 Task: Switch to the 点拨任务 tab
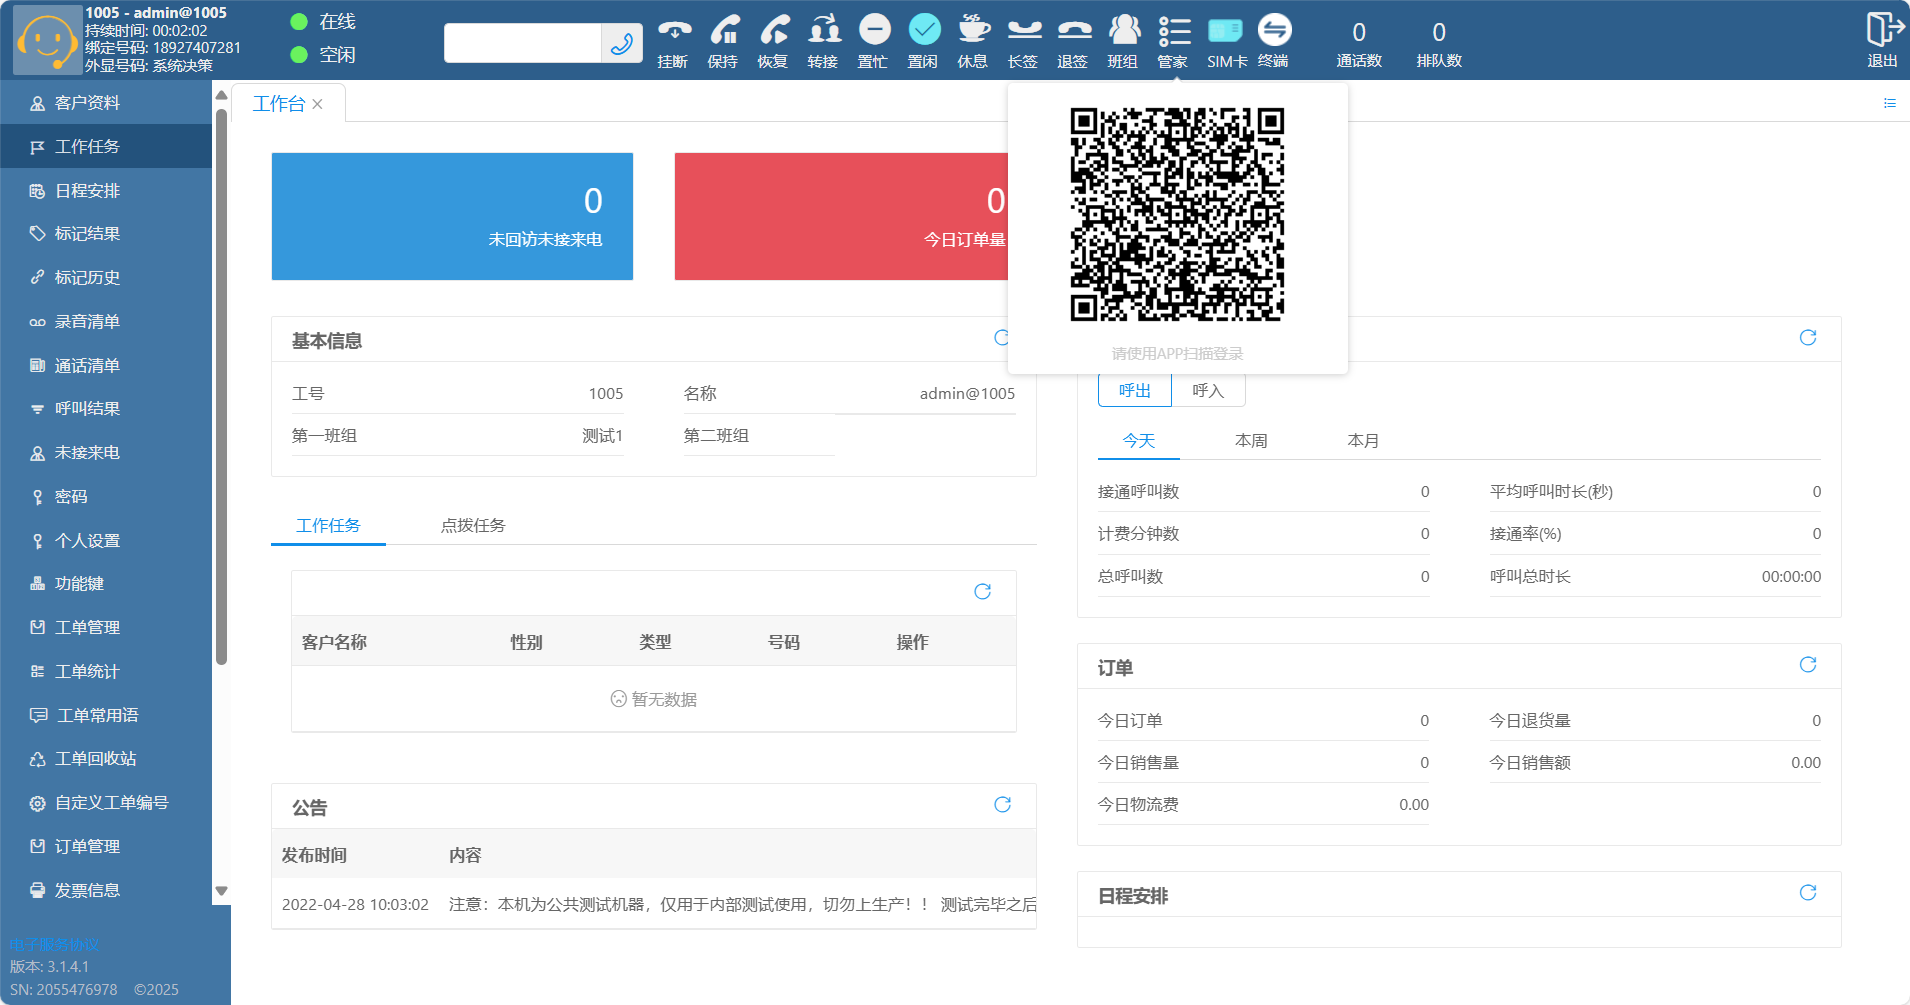coord(473,526)
